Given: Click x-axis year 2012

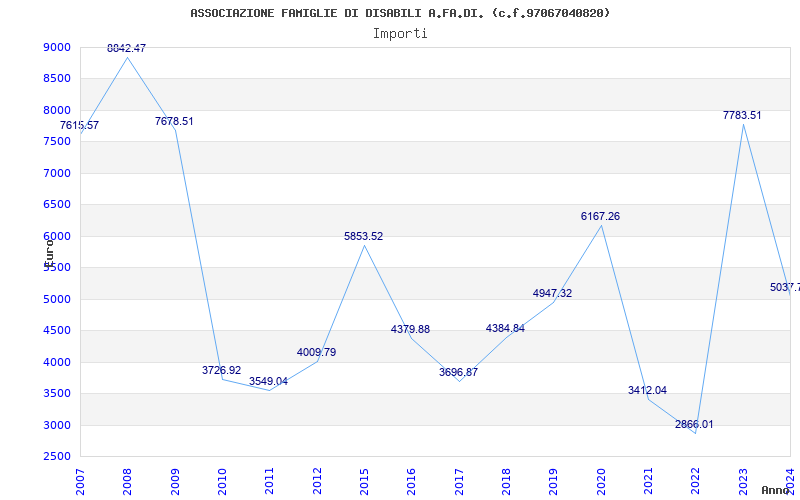Looking at the screenshot, I should (x=317, y=482).
